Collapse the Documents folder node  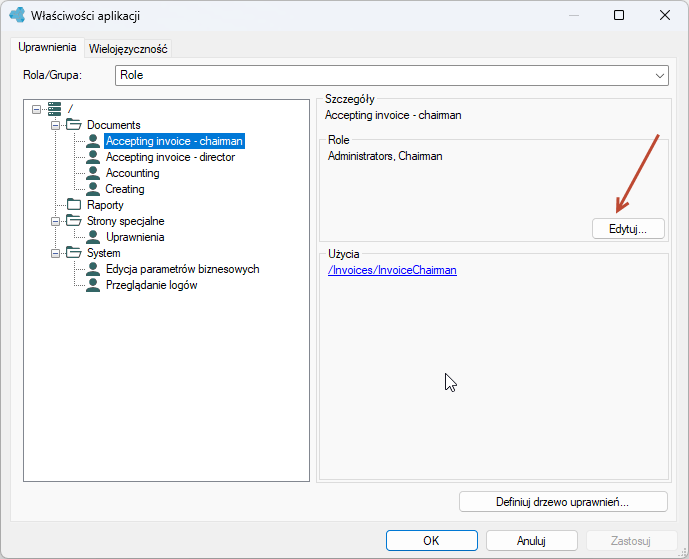point(55,125)
